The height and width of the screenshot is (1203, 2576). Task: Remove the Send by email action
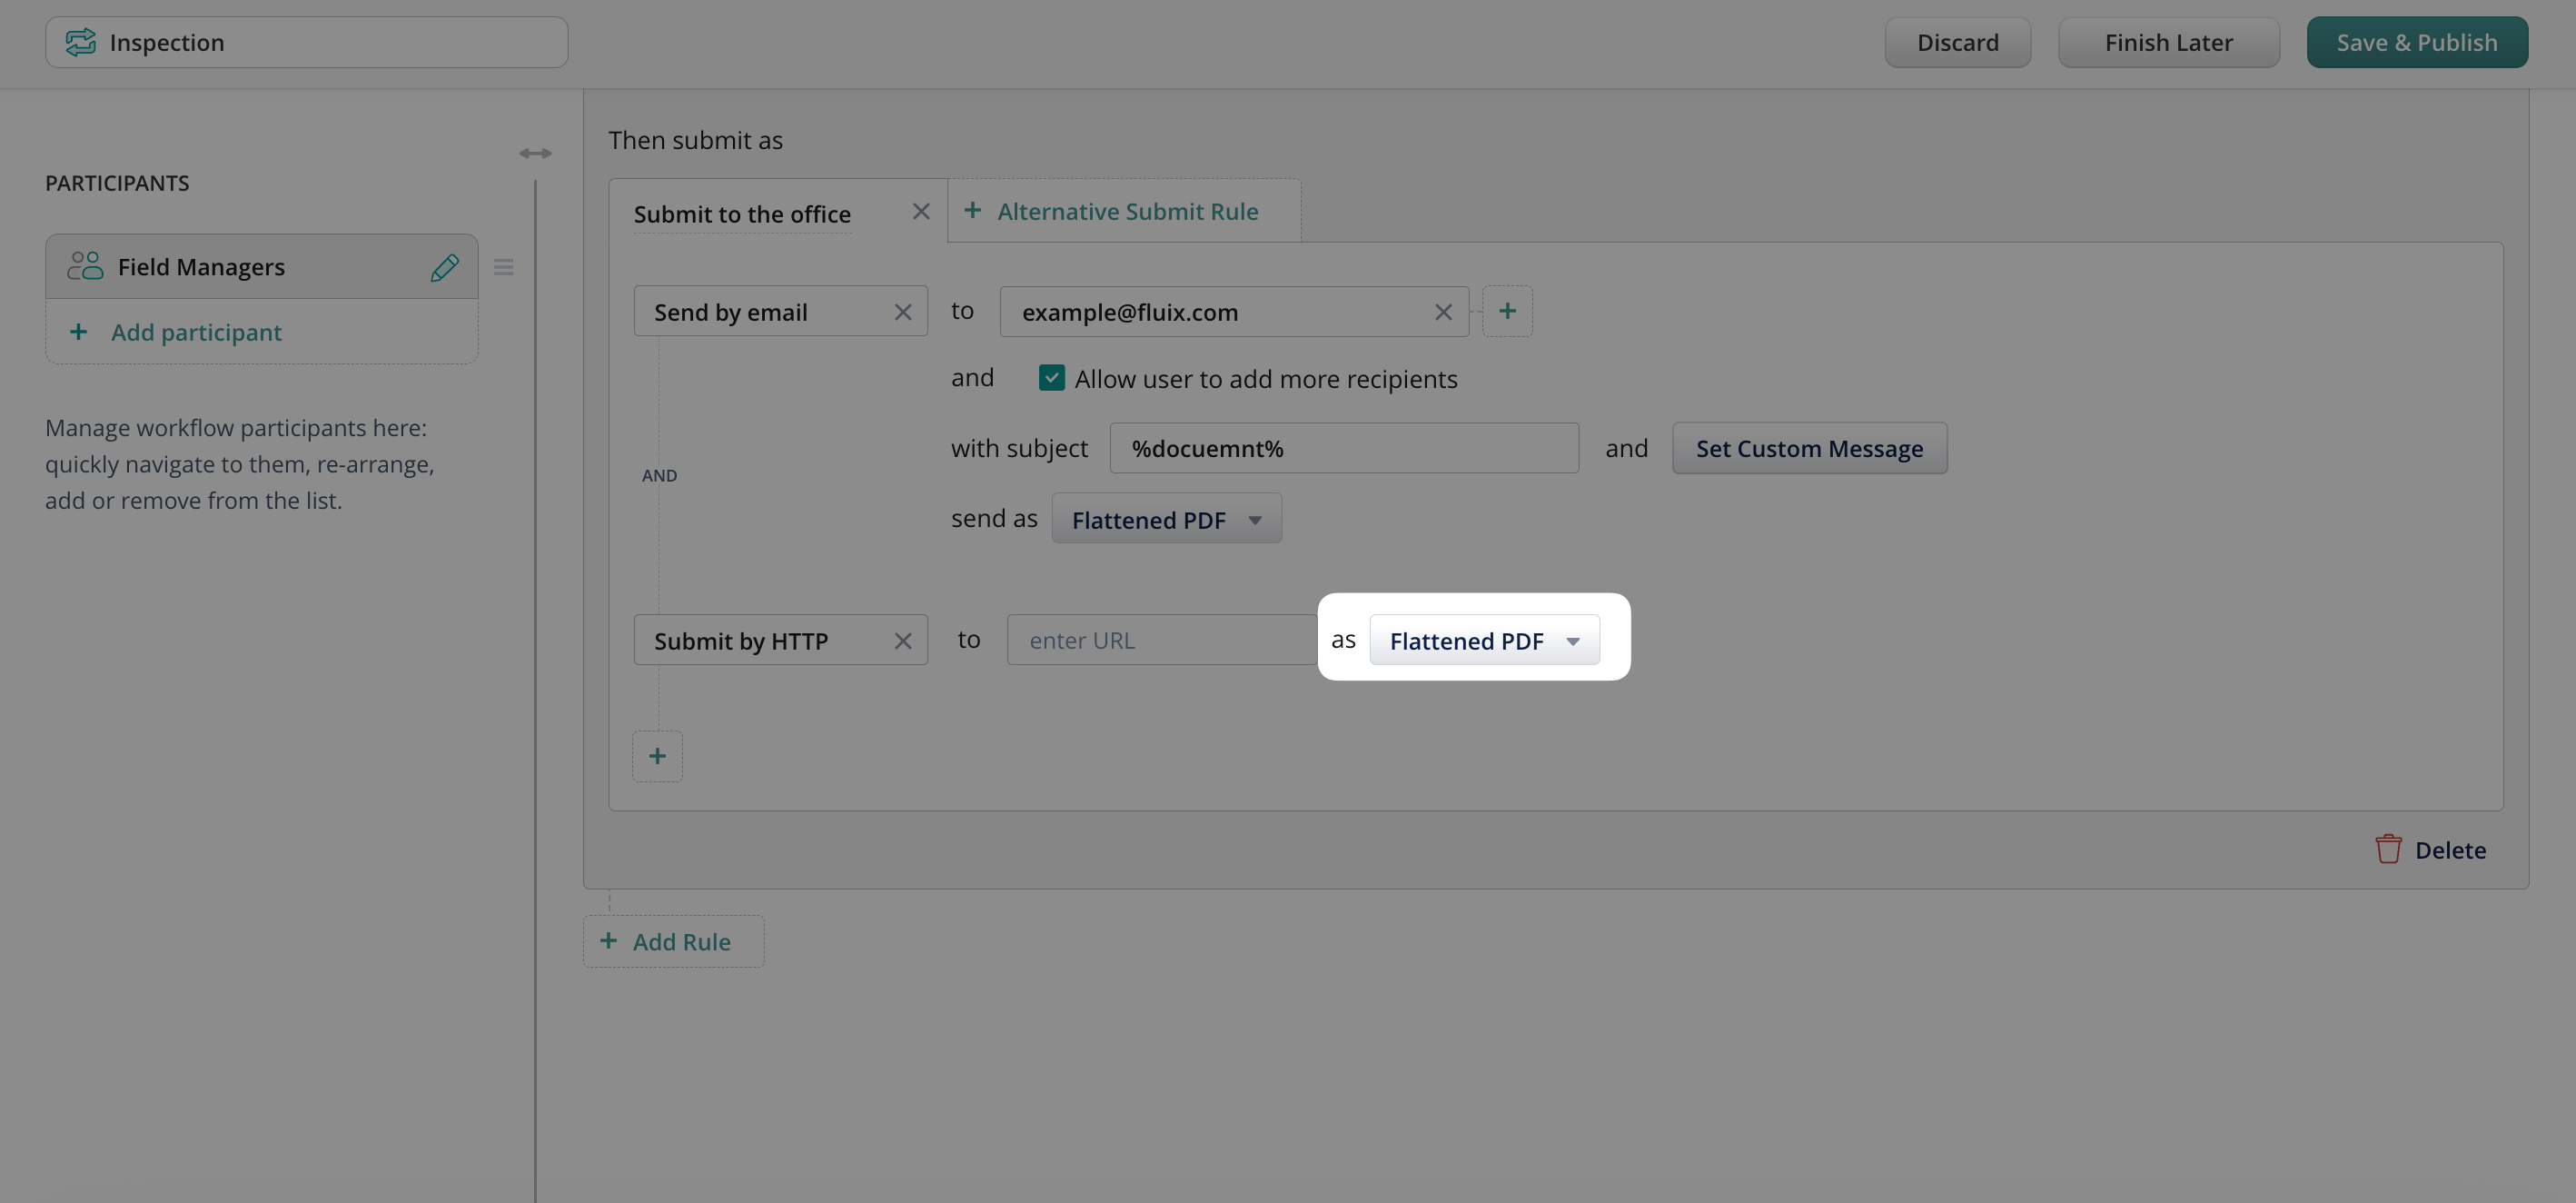[902, 312]
